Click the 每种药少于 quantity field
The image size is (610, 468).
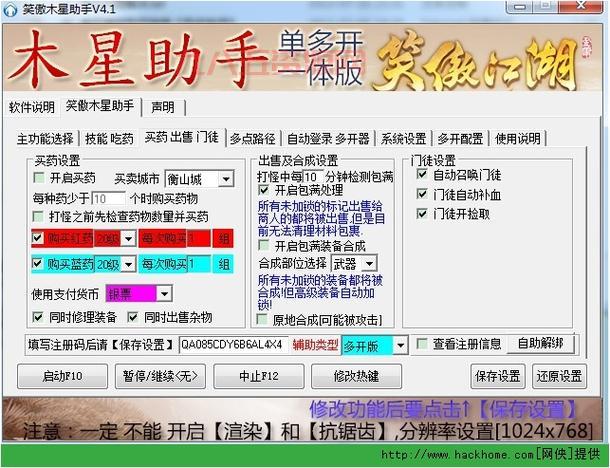coord(108,199)
